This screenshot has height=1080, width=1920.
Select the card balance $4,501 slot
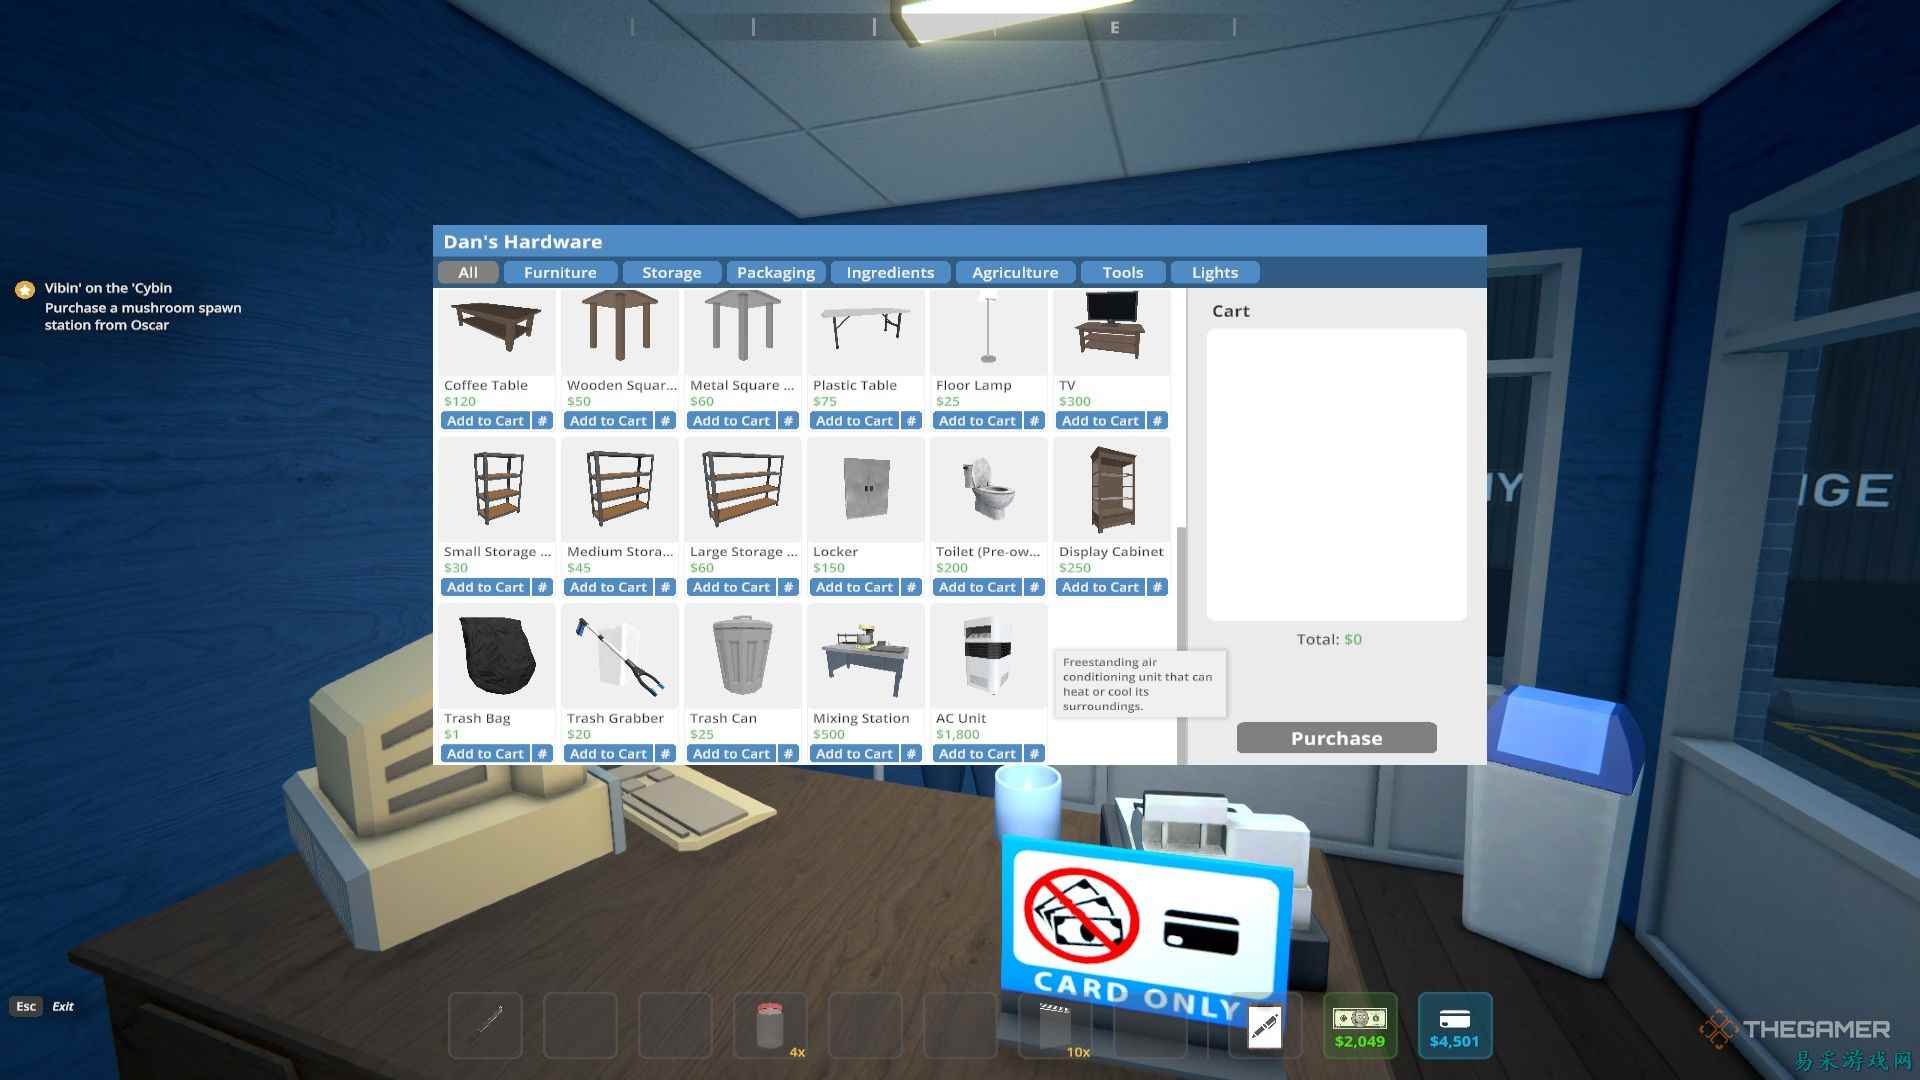tap(1454, 1025)
